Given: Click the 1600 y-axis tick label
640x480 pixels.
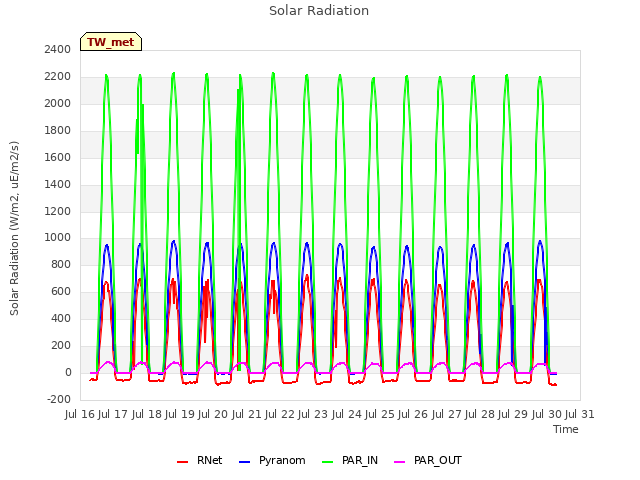Looking at the screenshot, I should [58, 158].
